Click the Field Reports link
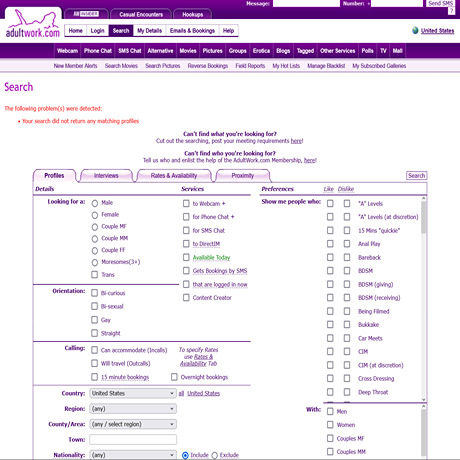Image resolution: width=460 pixels, height=460 pixels. click(250, 66)
